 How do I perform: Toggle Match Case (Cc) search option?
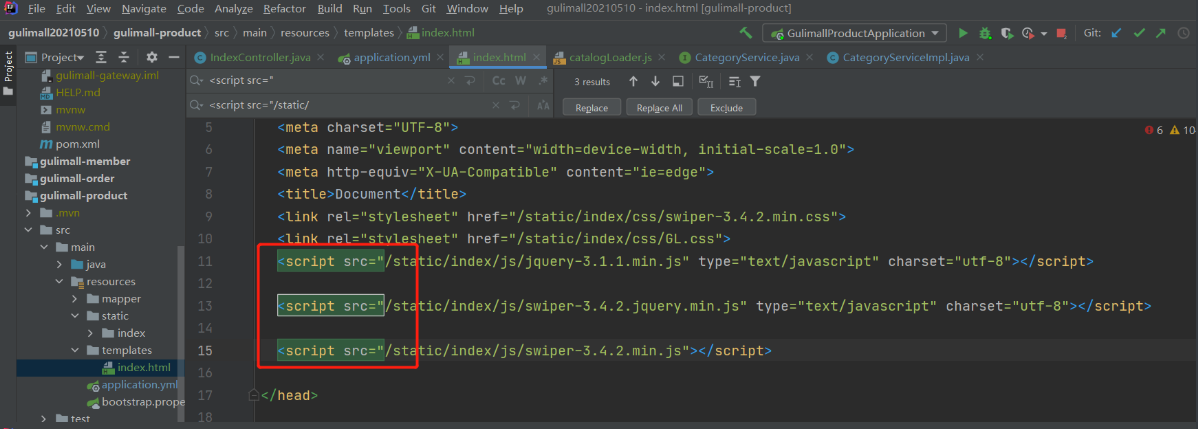coord(498,81)
